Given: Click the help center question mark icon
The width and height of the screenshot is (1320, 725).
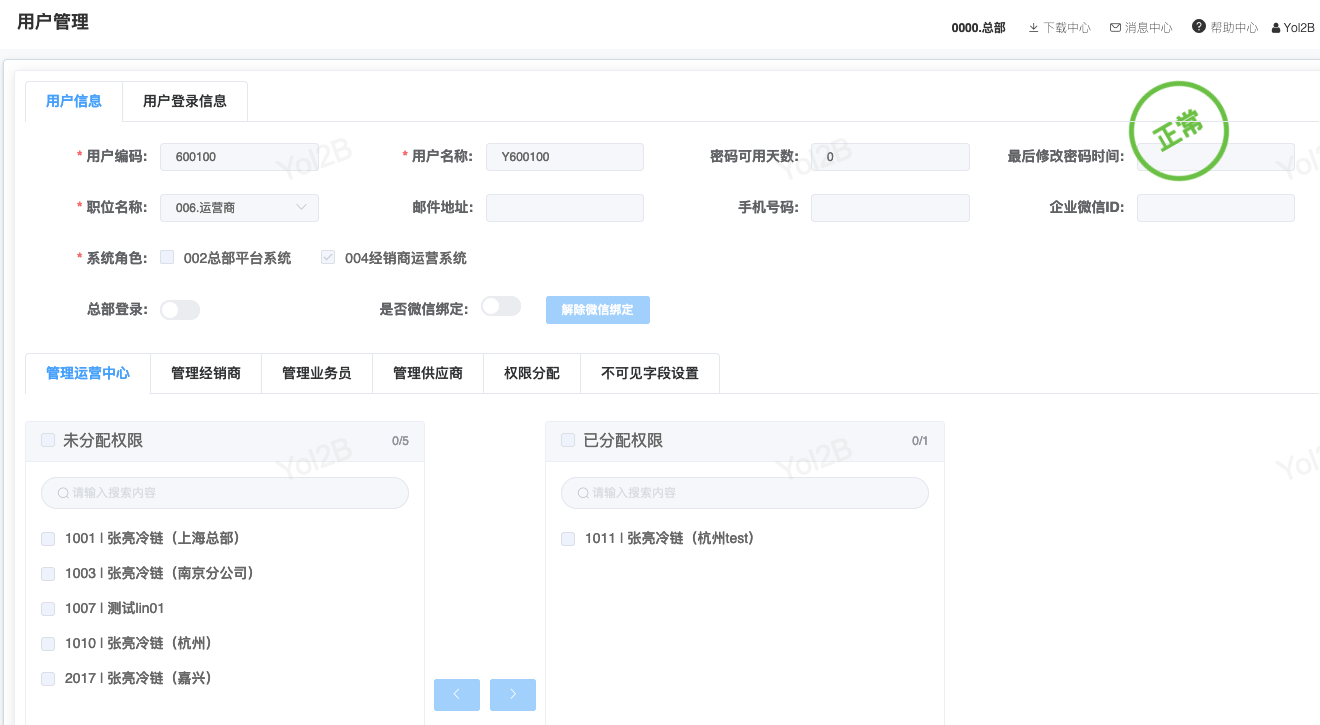Looking at the screenshot, I should click(1198, 27).
